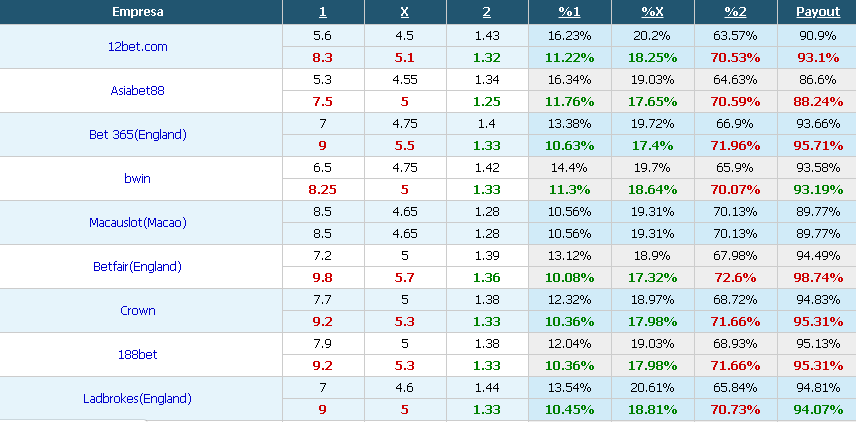The height and width of the screenshot is (422, 856).
Task: Open the Asiabet88 company link
Action: [x=138, y=91]
